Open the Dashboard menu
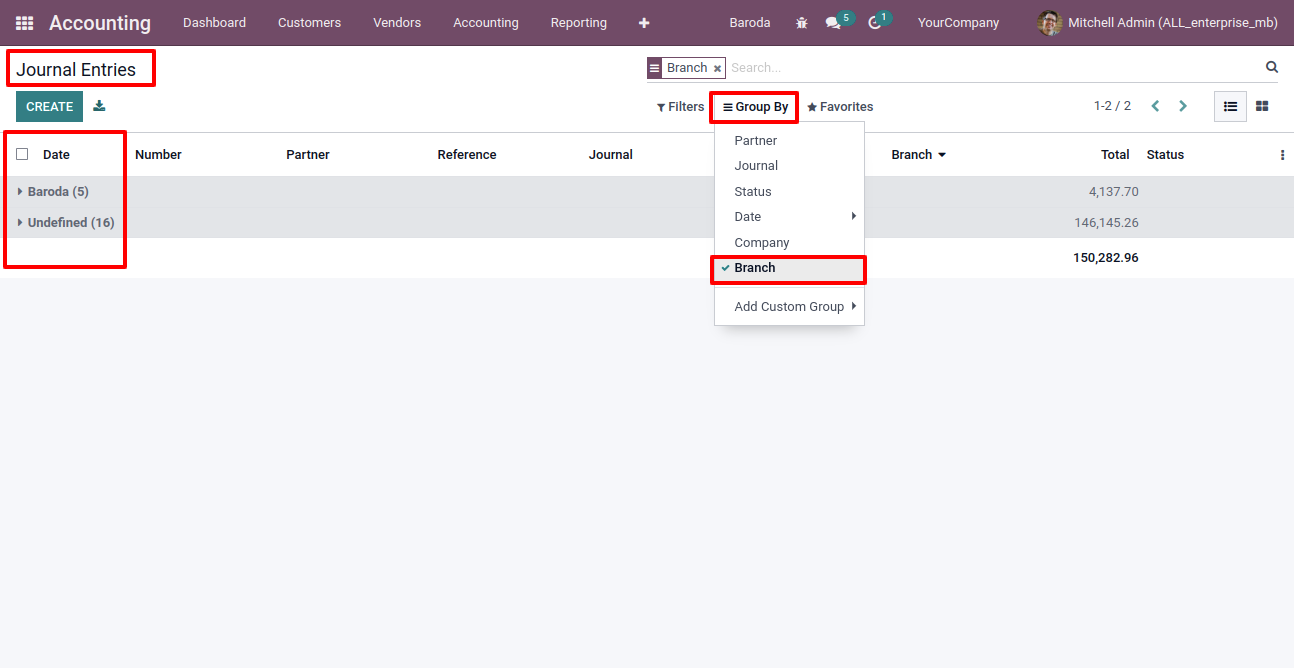 (214, 22)
